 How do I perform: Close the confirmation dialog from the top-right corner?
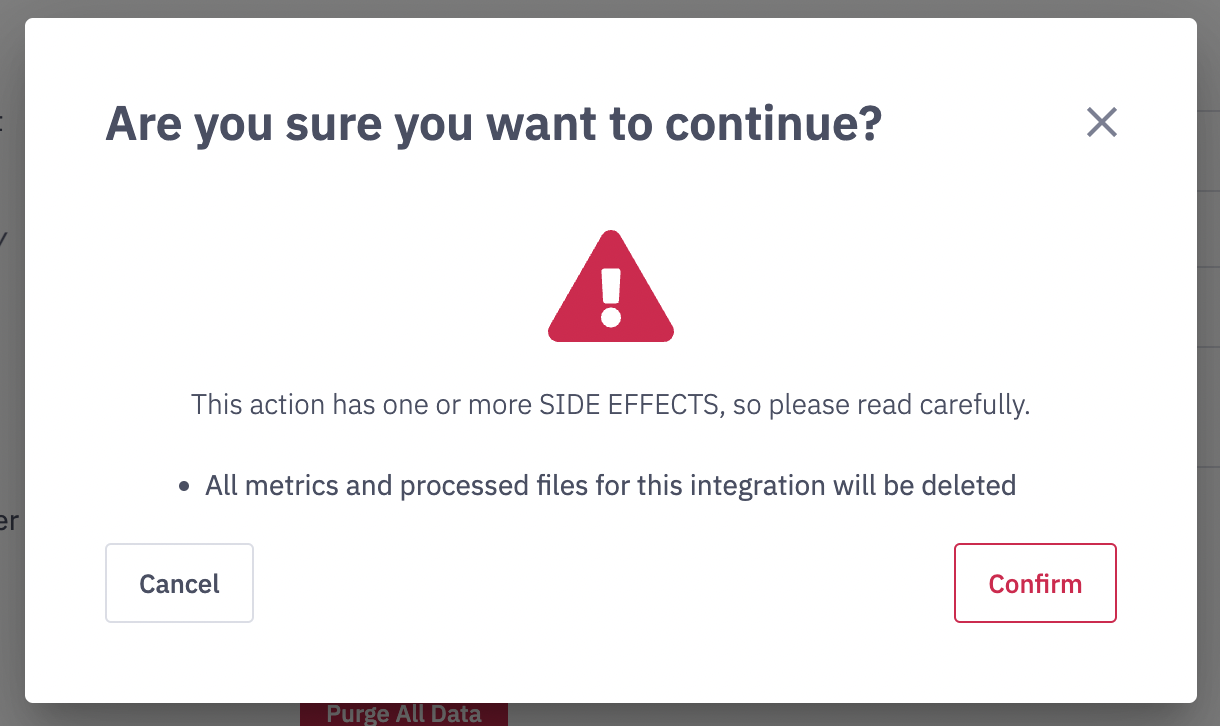point(1101,121)
